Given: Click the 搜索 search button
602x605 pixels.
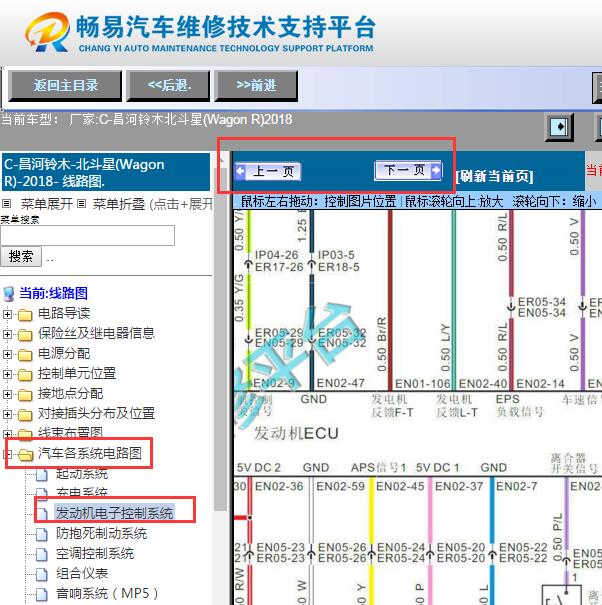Looking at the screenshot, I should [x=21, y=257].
